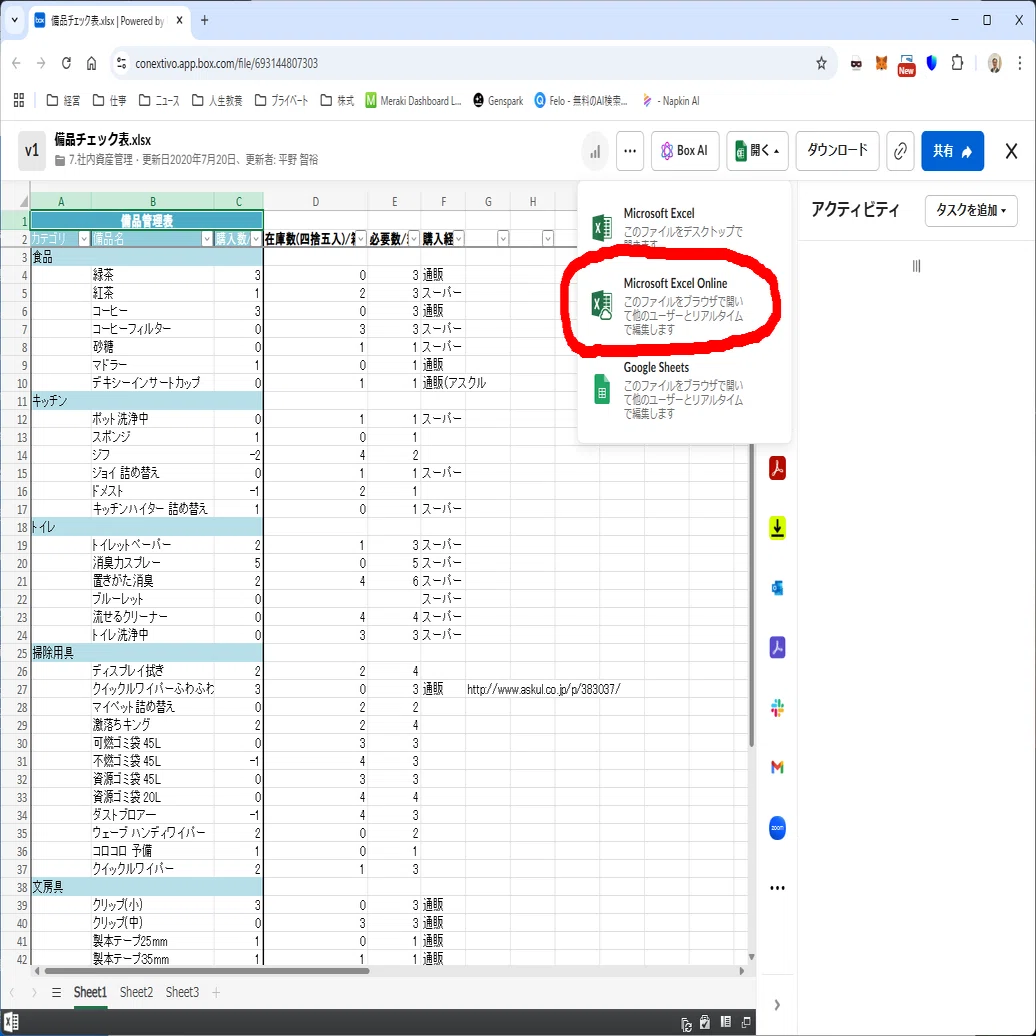Open filter dropdown in column G header

[x=503, y=239]
